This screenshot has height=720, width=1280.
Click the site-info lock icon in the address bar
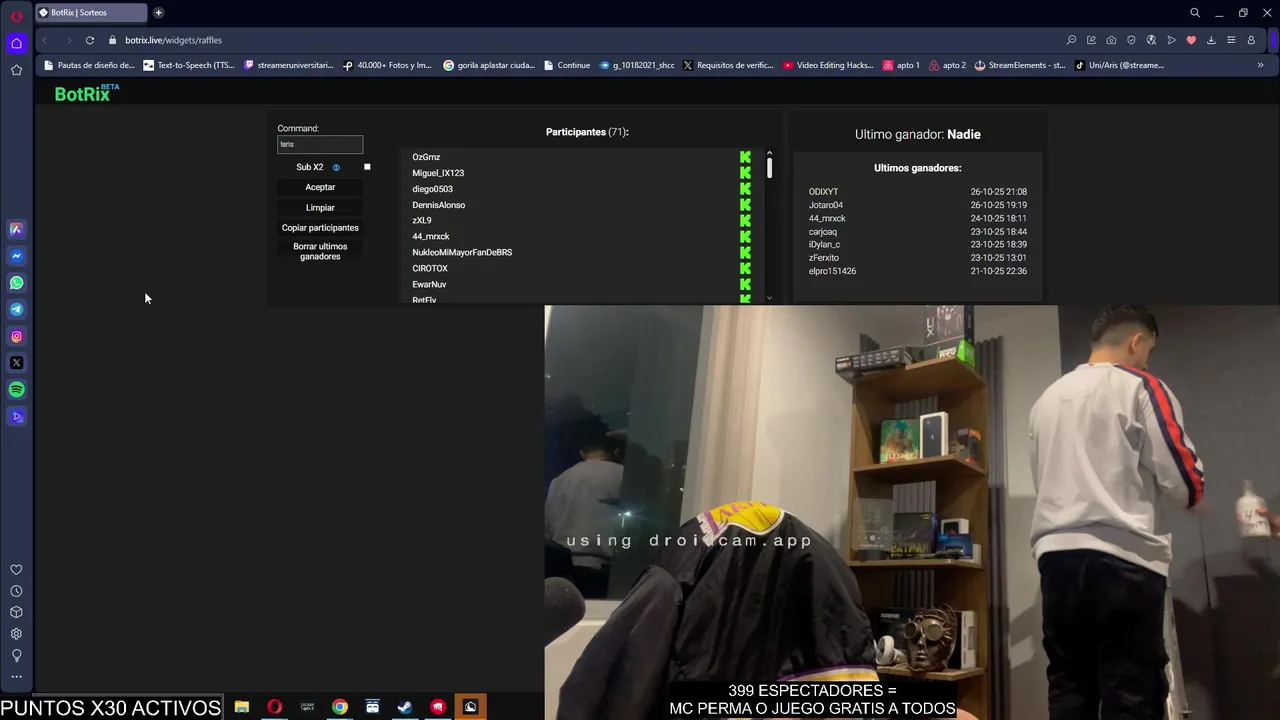pos(112,40)
